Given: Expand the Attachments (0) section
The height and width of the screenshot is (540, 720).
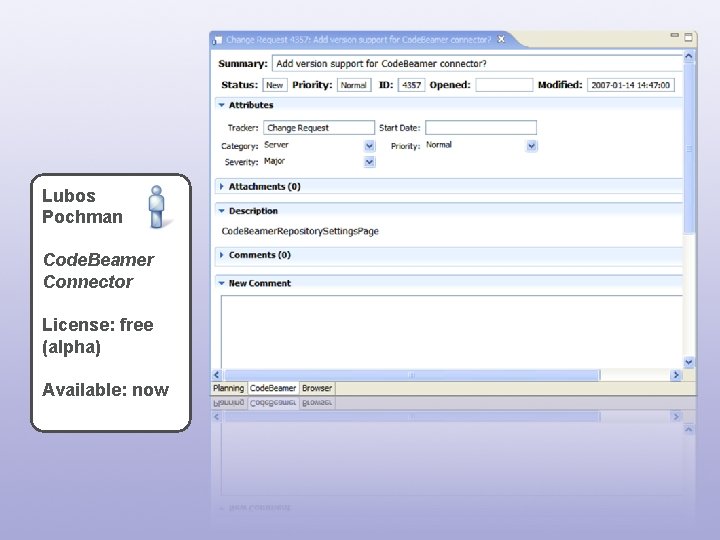Looking at the screenshot, I should pyautogui.click(x=222, y=186).
